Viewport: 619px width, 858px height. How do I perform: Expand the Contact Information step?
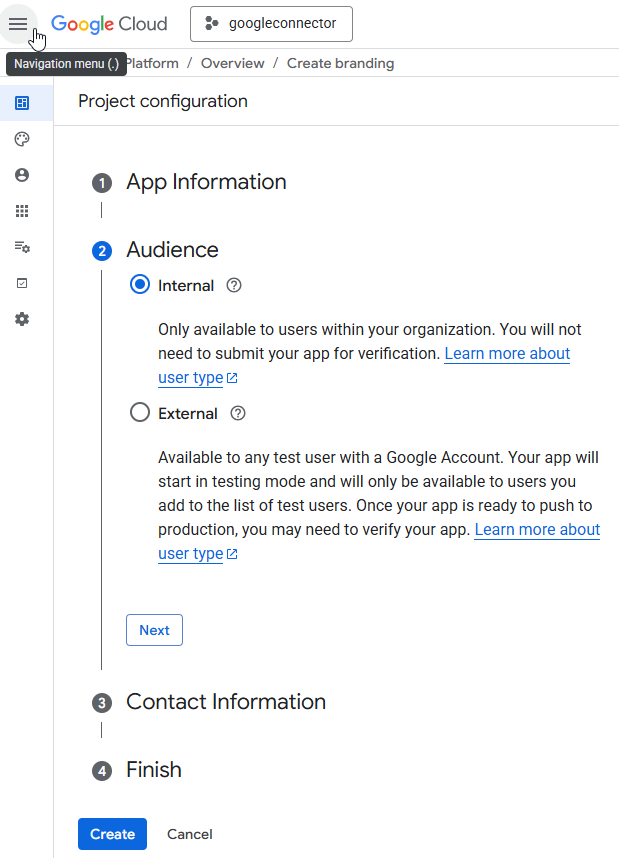pos(225,702)
